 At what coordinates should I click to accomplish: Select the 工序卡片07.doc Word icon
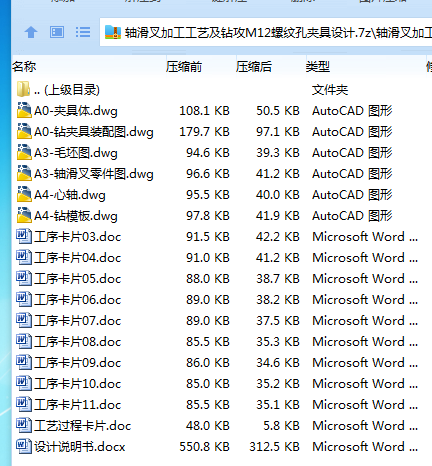(24, 320)
